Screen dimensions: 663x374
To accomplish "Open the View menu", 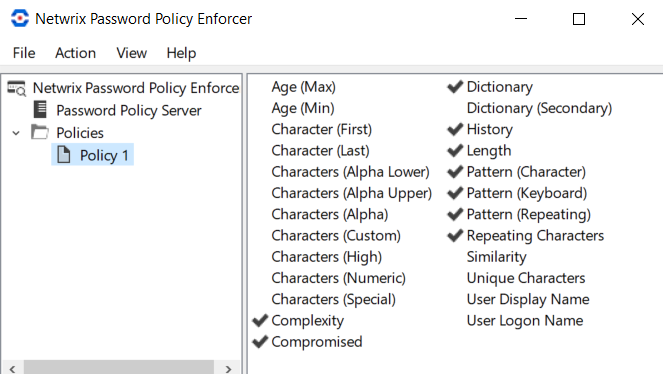I will (132, 53).
